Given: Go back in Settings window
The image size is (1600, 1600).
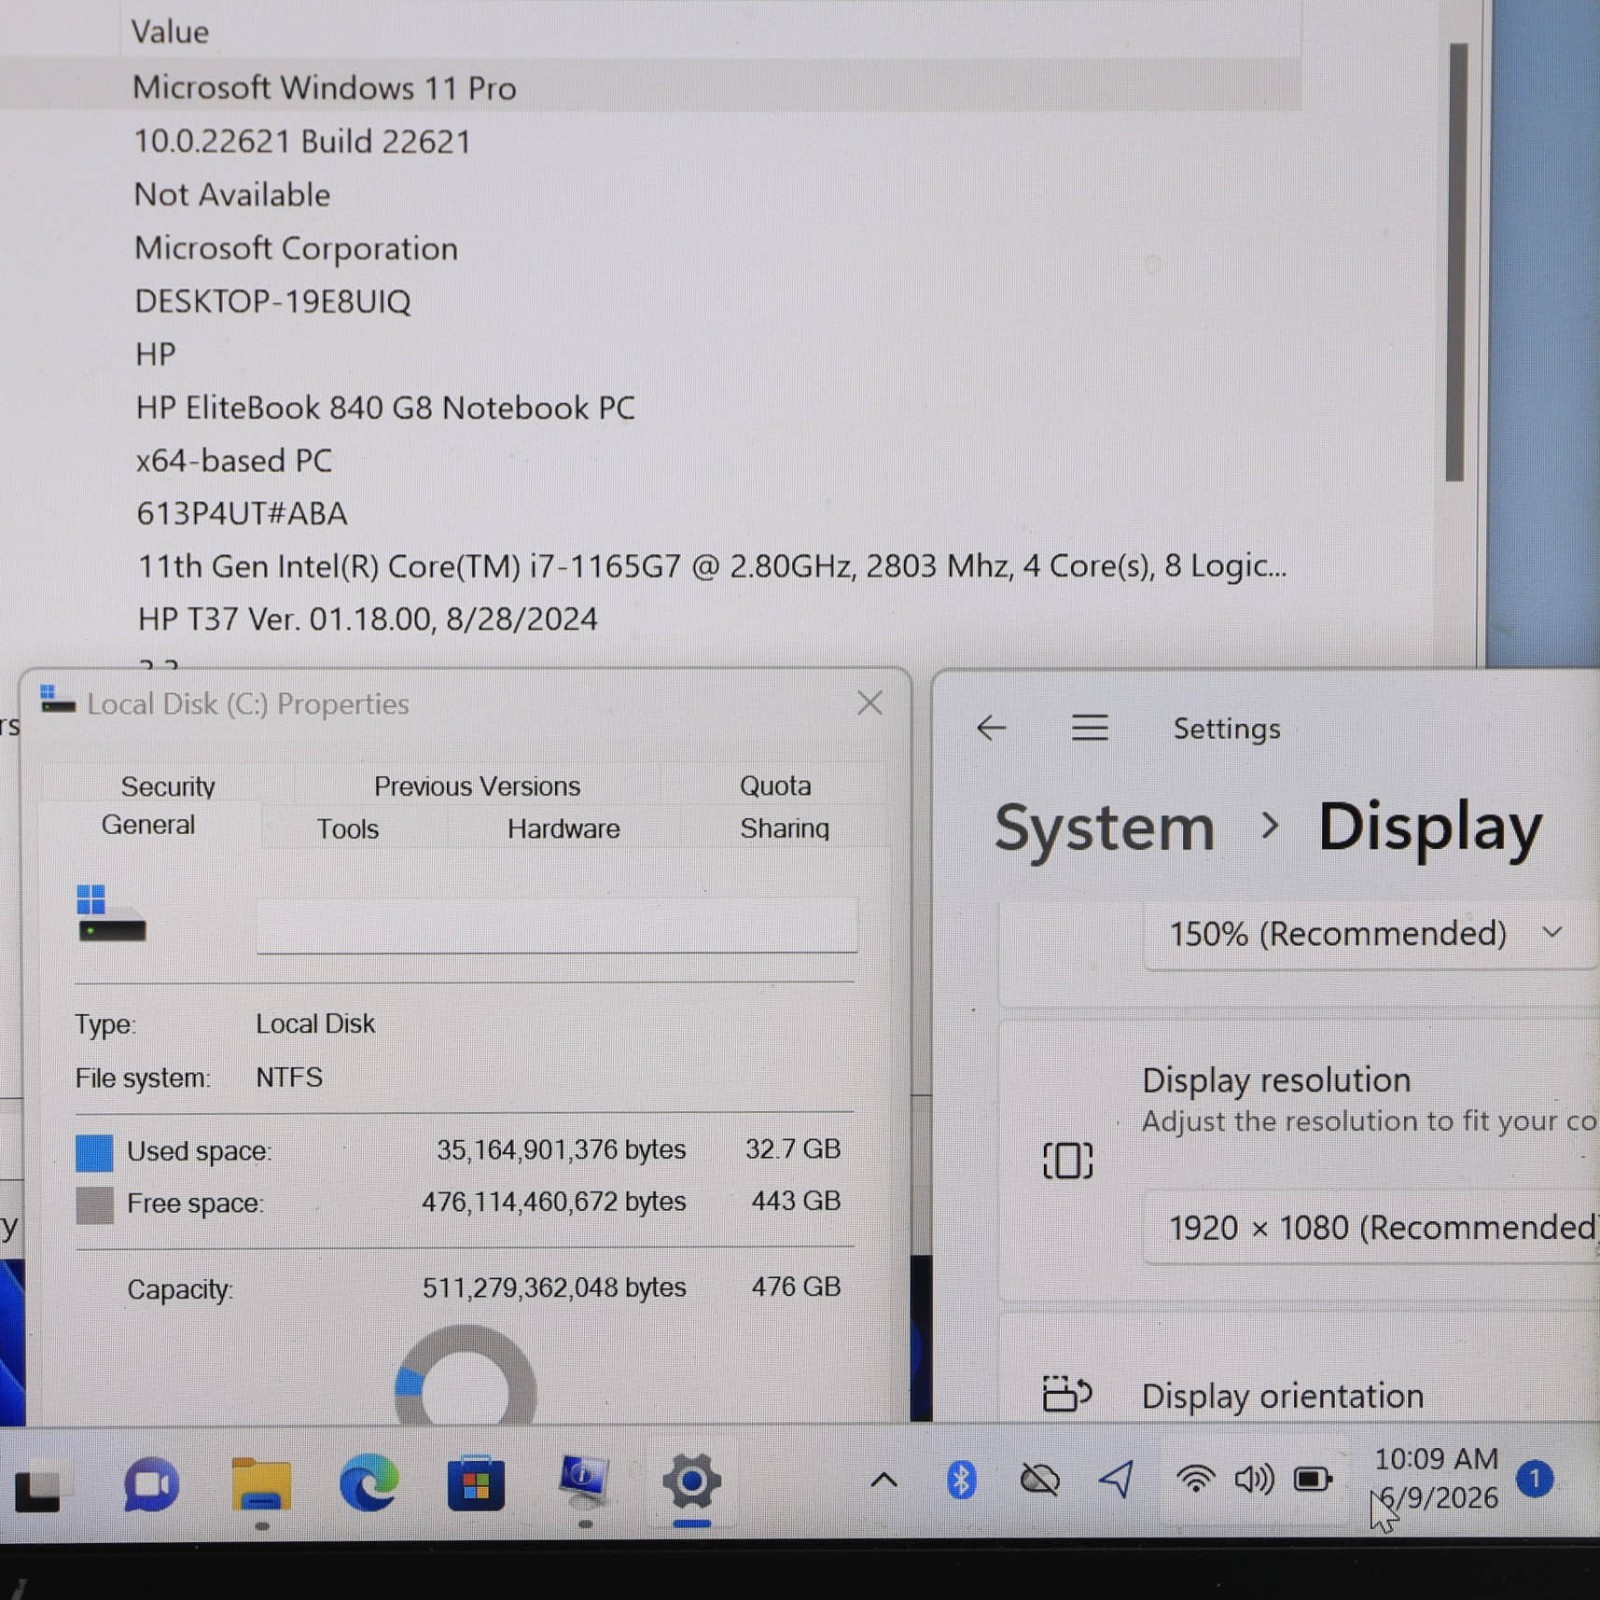Looking at the screenshot, I should [991, 728].
